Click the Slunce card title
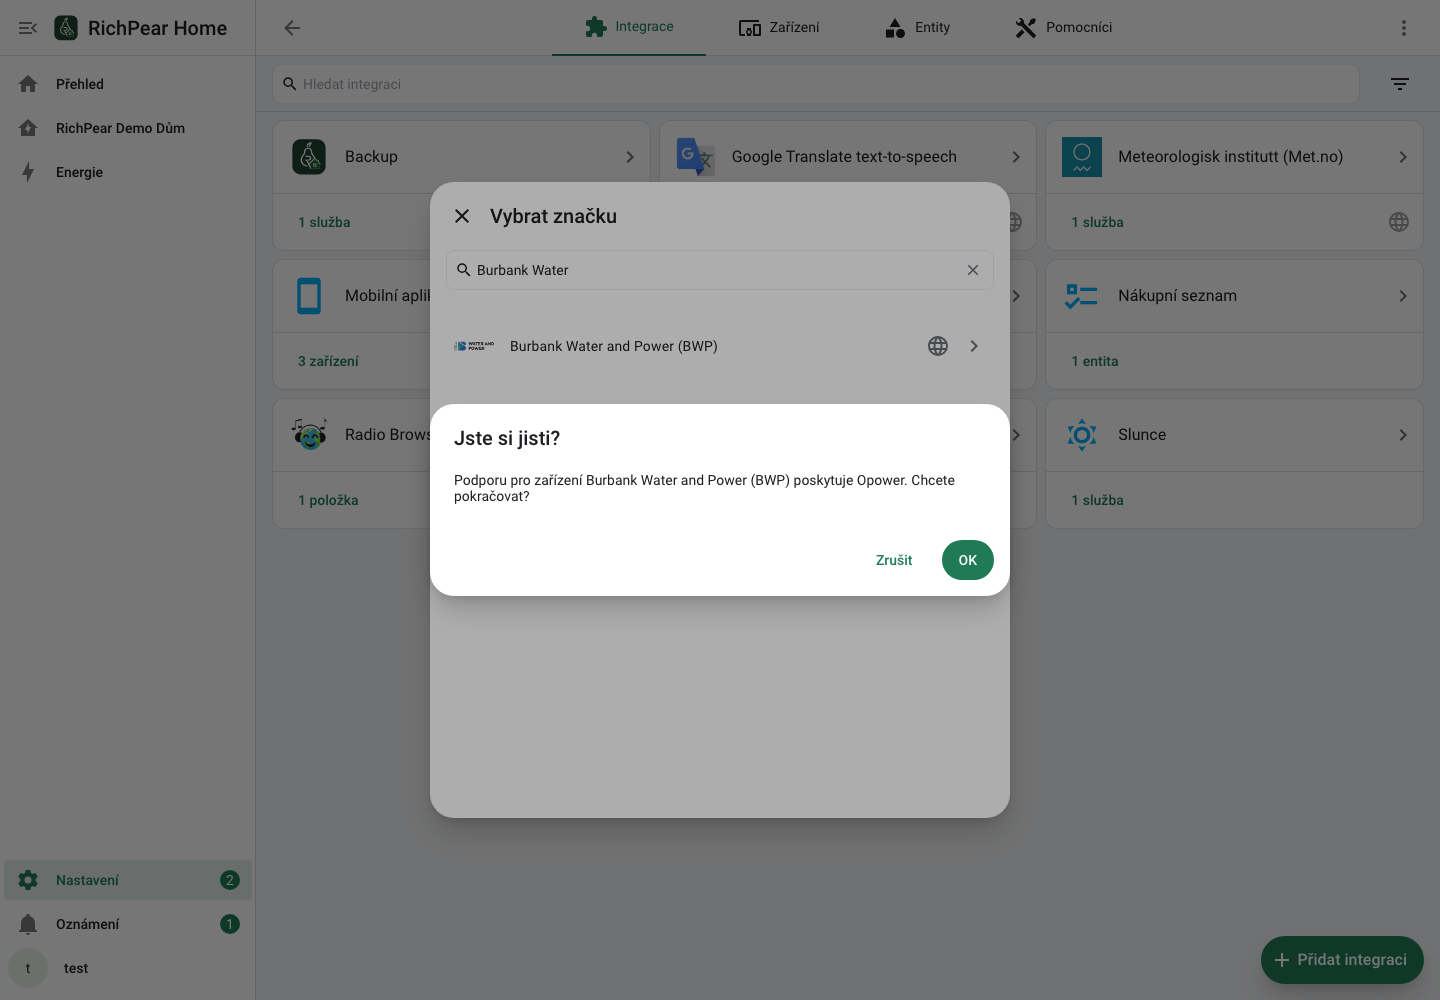Viewport: 1440px width, 1000px height. point(1142,435)
